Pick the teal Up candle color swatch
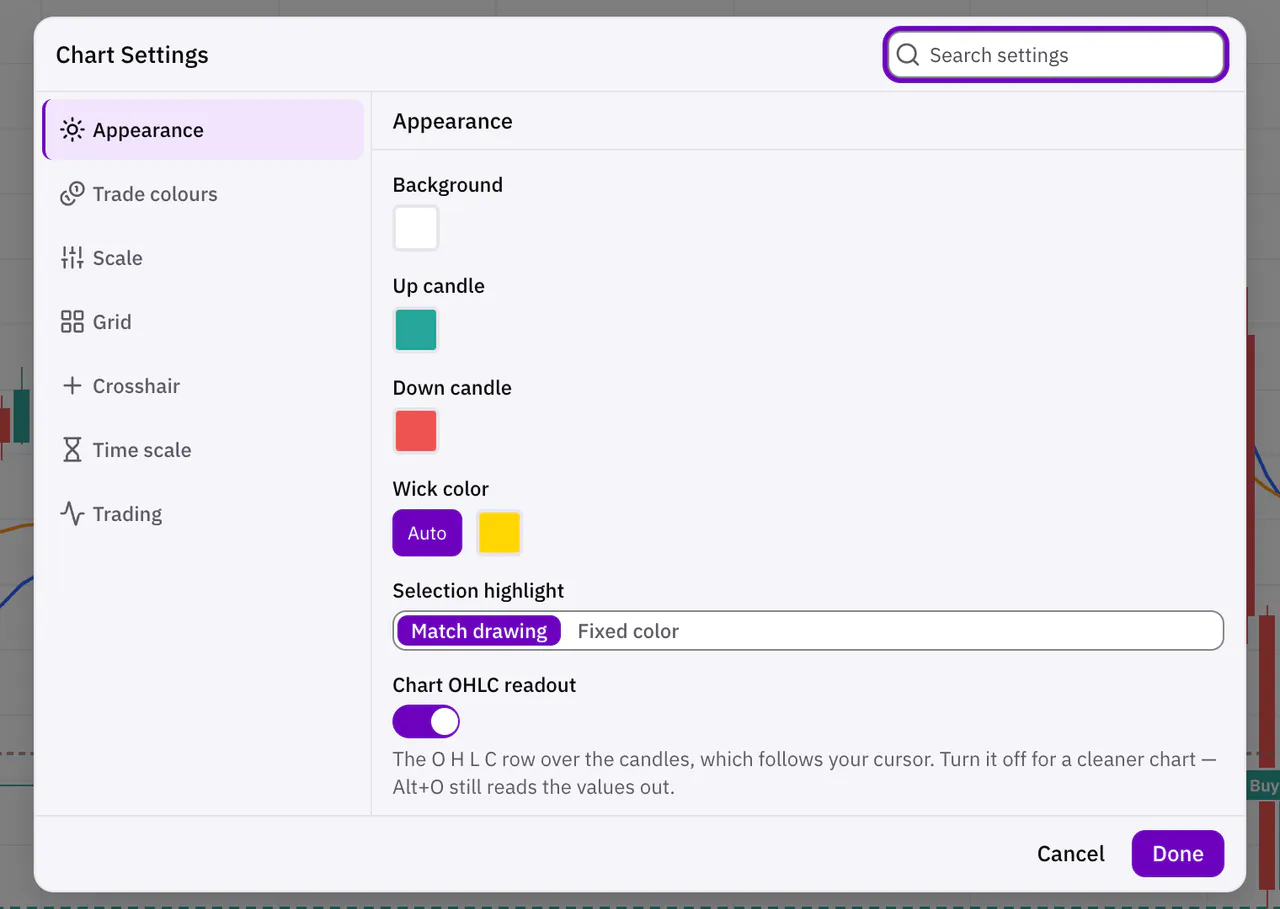 click(x=416, y=330)
